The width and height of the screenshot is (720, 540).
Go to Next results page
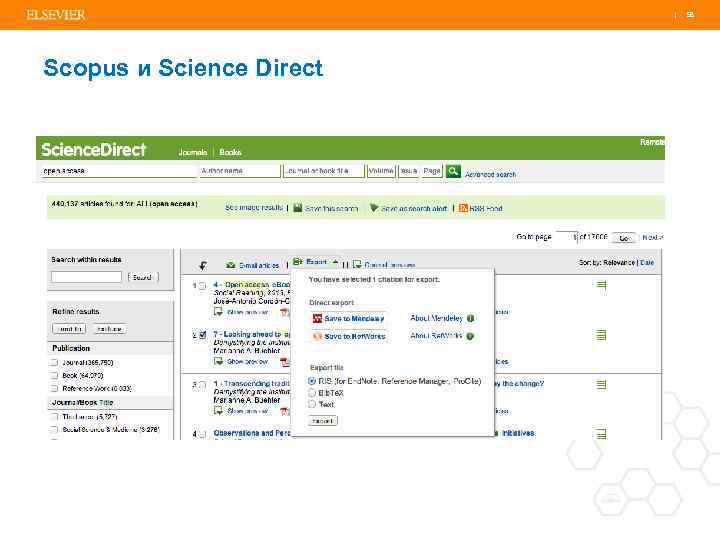click(652, 237)
